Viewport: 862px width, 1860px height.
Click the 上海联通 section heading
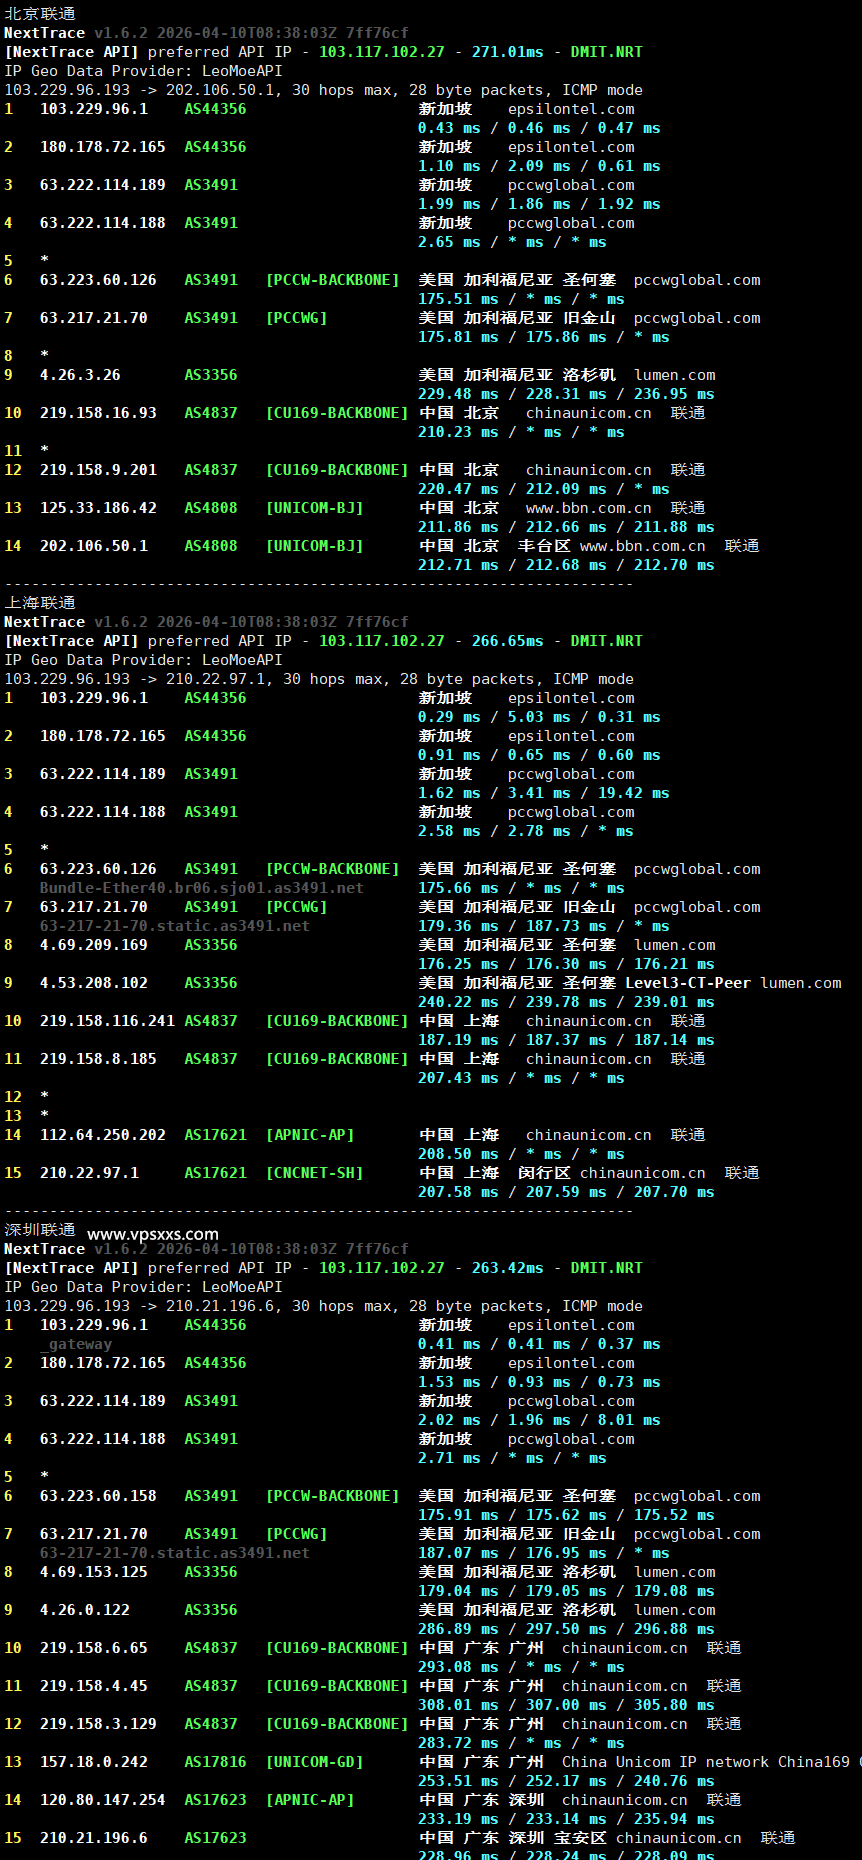click(40, 603)
